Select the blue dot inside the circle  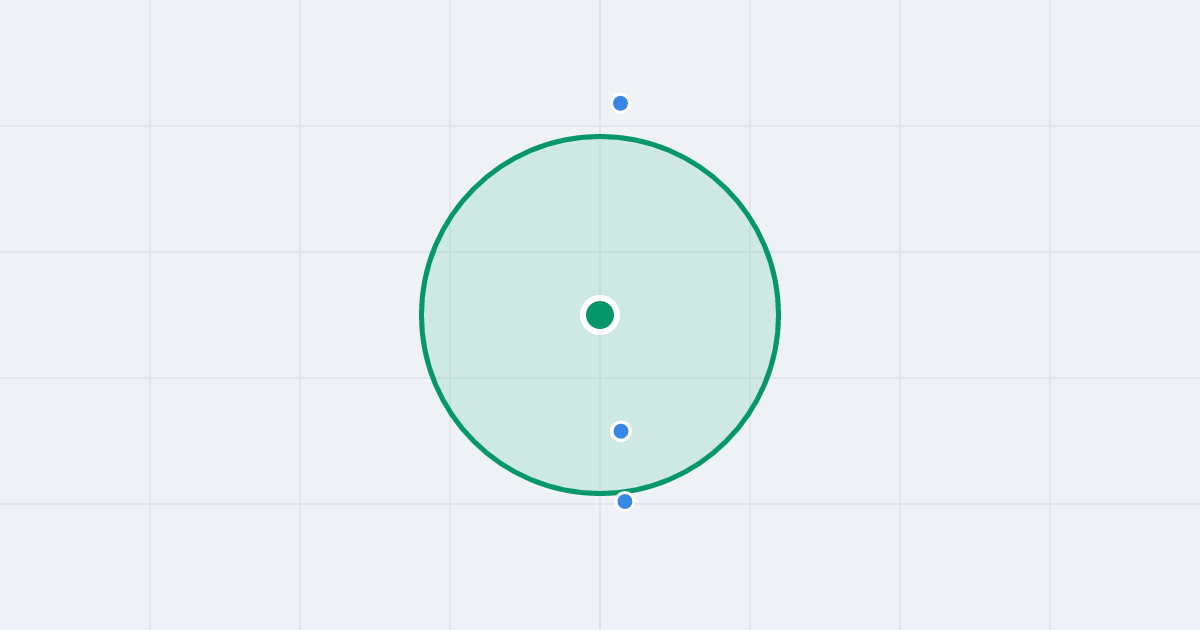click(x=621, y=431)
